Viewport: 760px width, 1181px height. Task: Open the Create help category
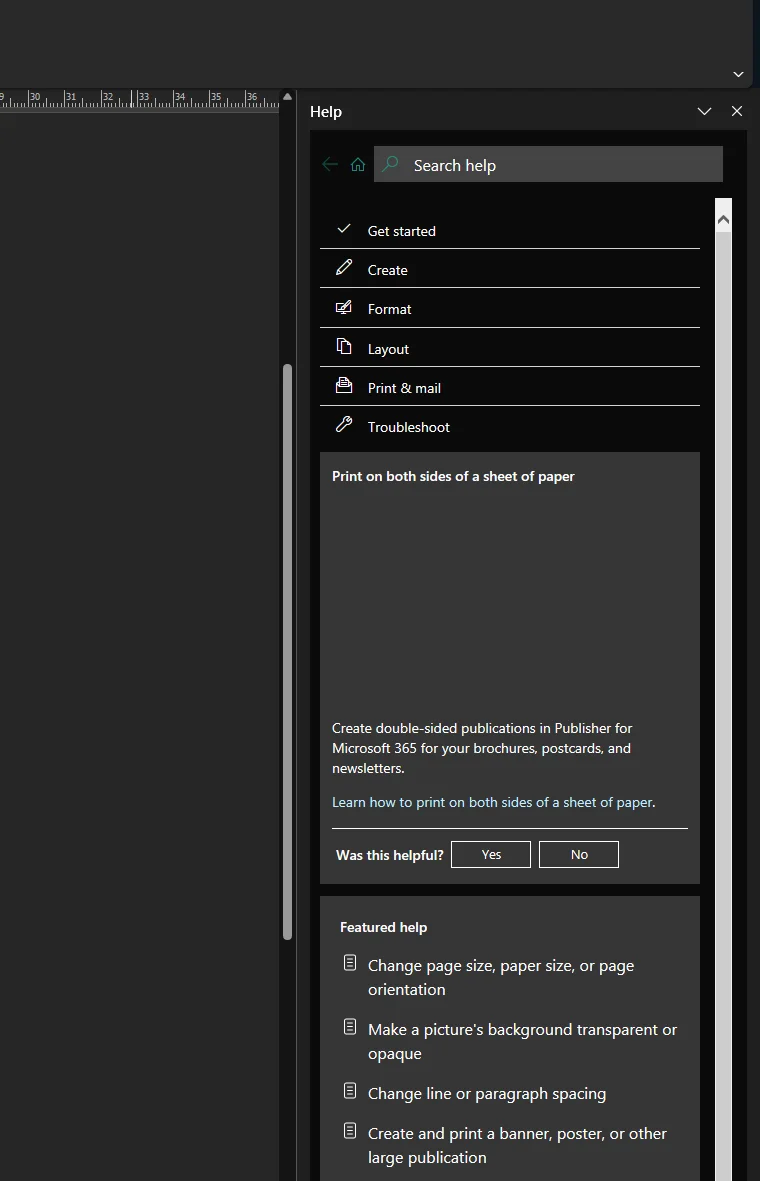click(510, 269)
